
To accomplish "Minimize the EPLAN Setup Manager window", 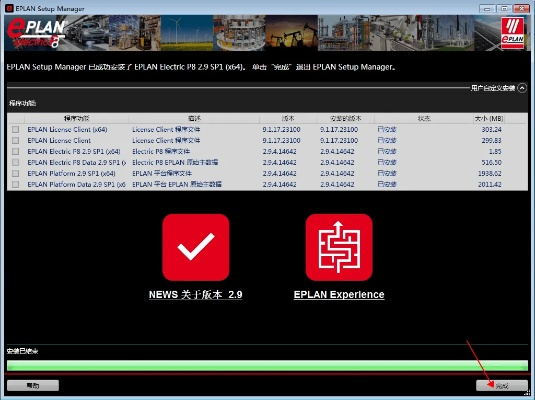I will coord(487,8).
